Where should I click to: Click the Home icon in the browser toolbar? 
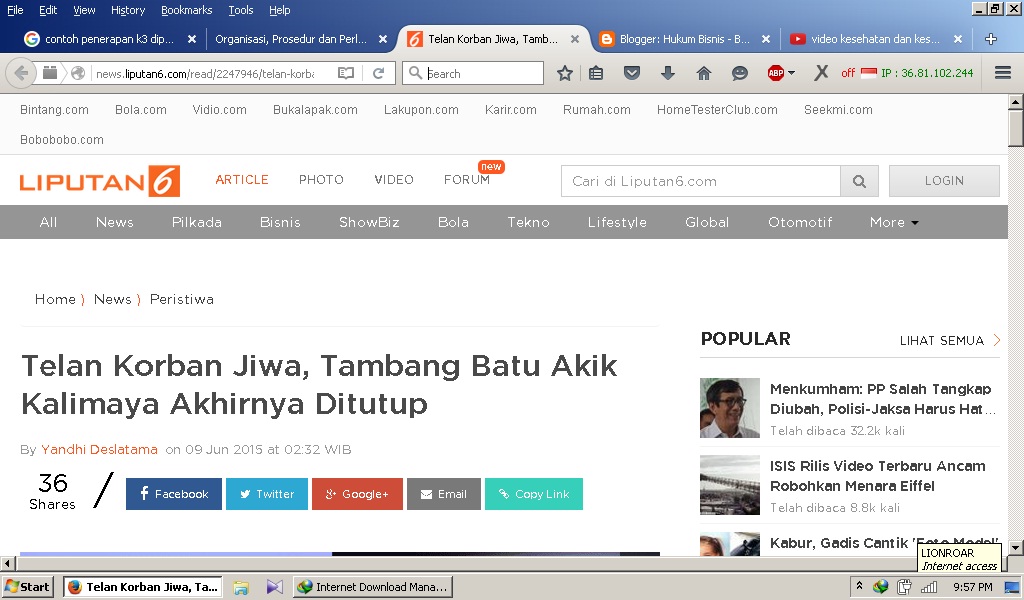pyautogui.click(x=702, y=73)
